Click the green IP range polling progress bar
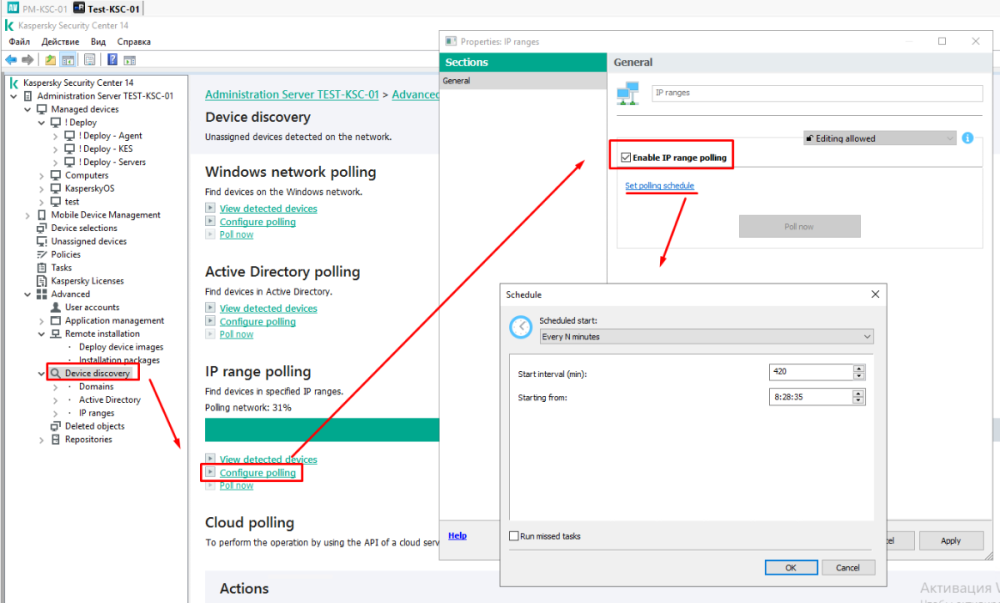1000x603 pixels. [322, 430]
